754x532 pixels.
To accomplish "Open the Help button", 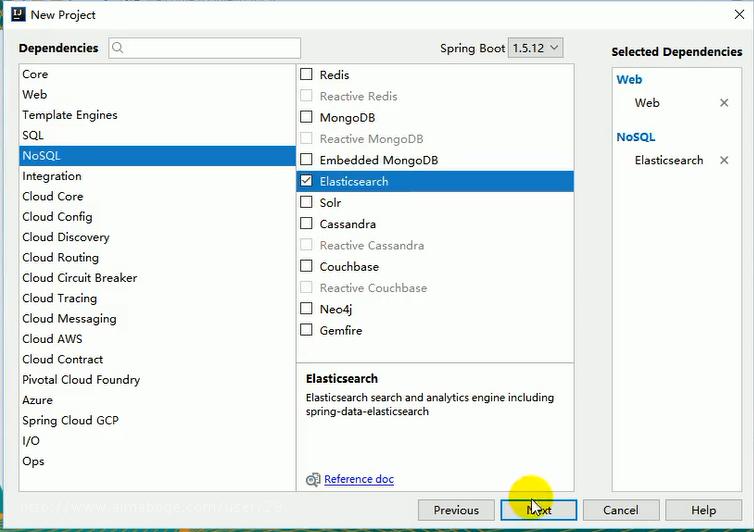I will point(704,510).
